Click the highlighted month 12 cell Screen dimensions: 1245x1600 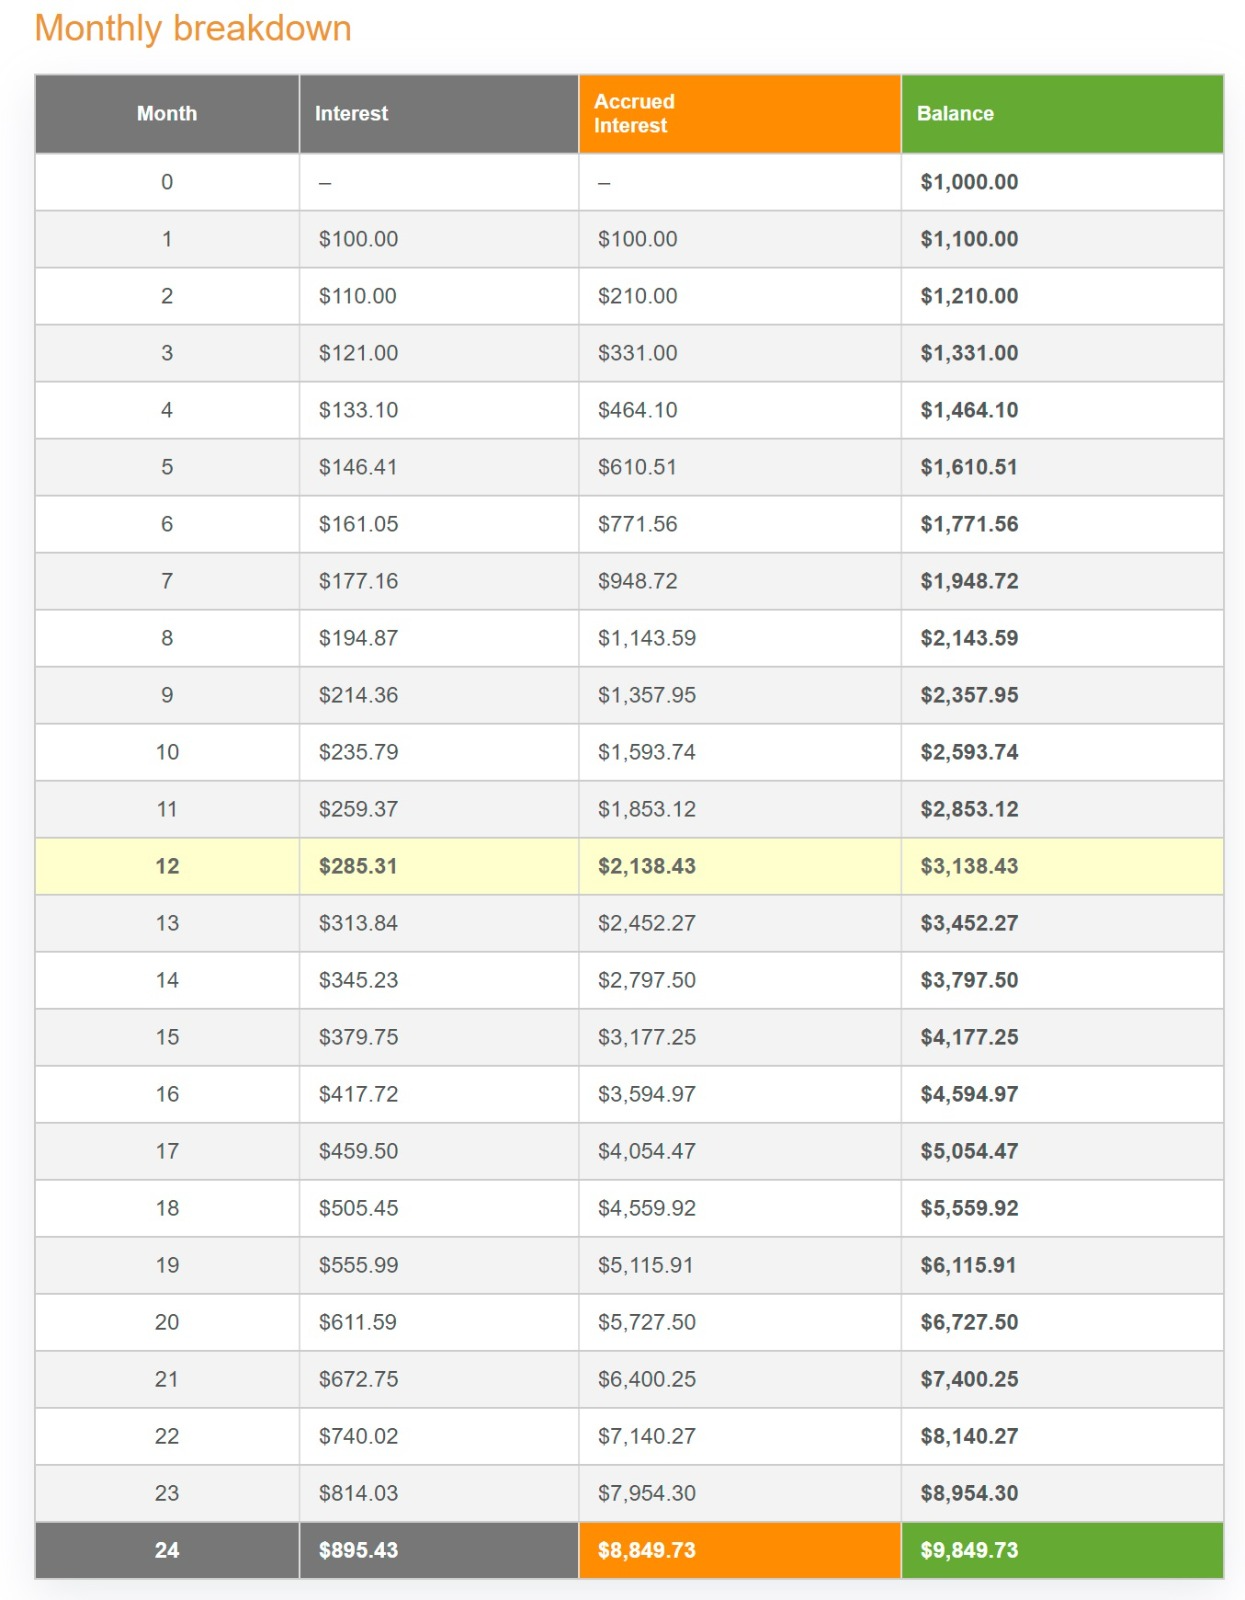coord(167,866)
